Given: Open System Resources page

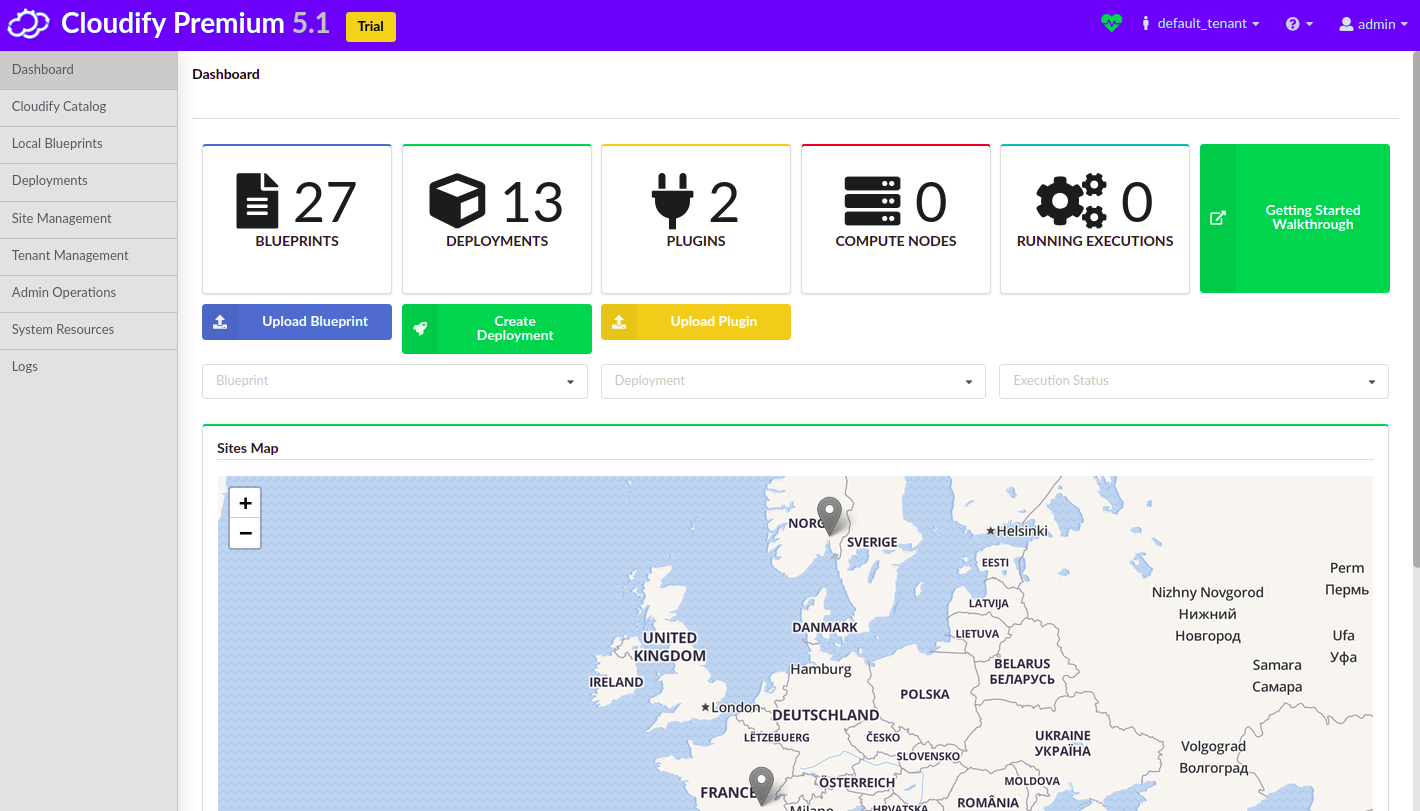Looking at the screenshot, I should (89, 330).
